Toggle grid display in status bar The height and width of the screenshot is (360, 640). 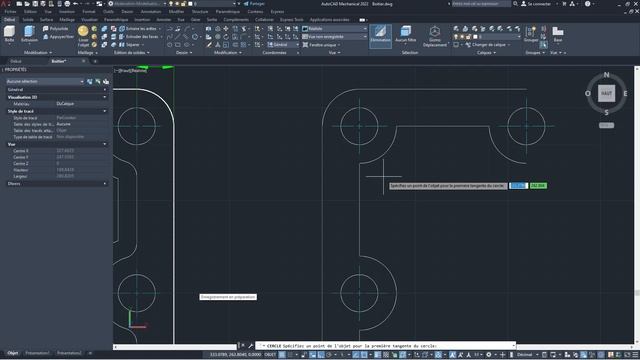282,355
